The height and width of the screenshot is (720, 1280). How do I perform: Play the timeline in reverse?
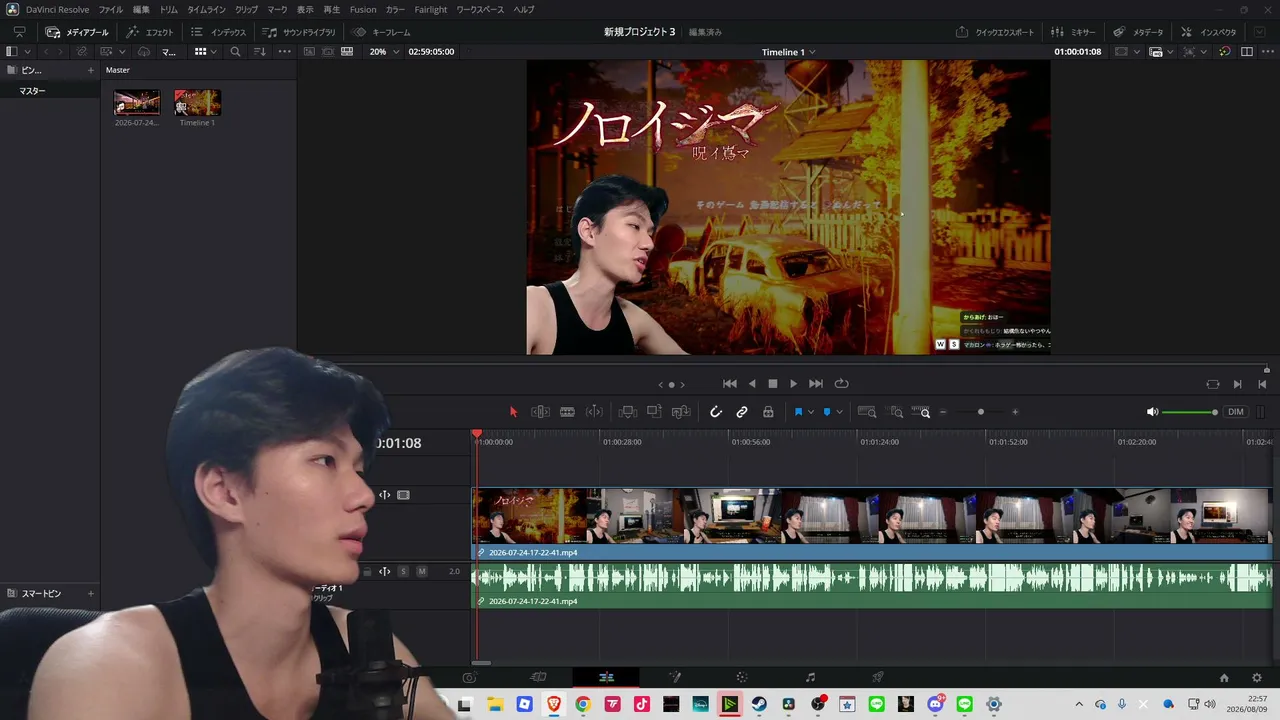click(x=752, y=384)
